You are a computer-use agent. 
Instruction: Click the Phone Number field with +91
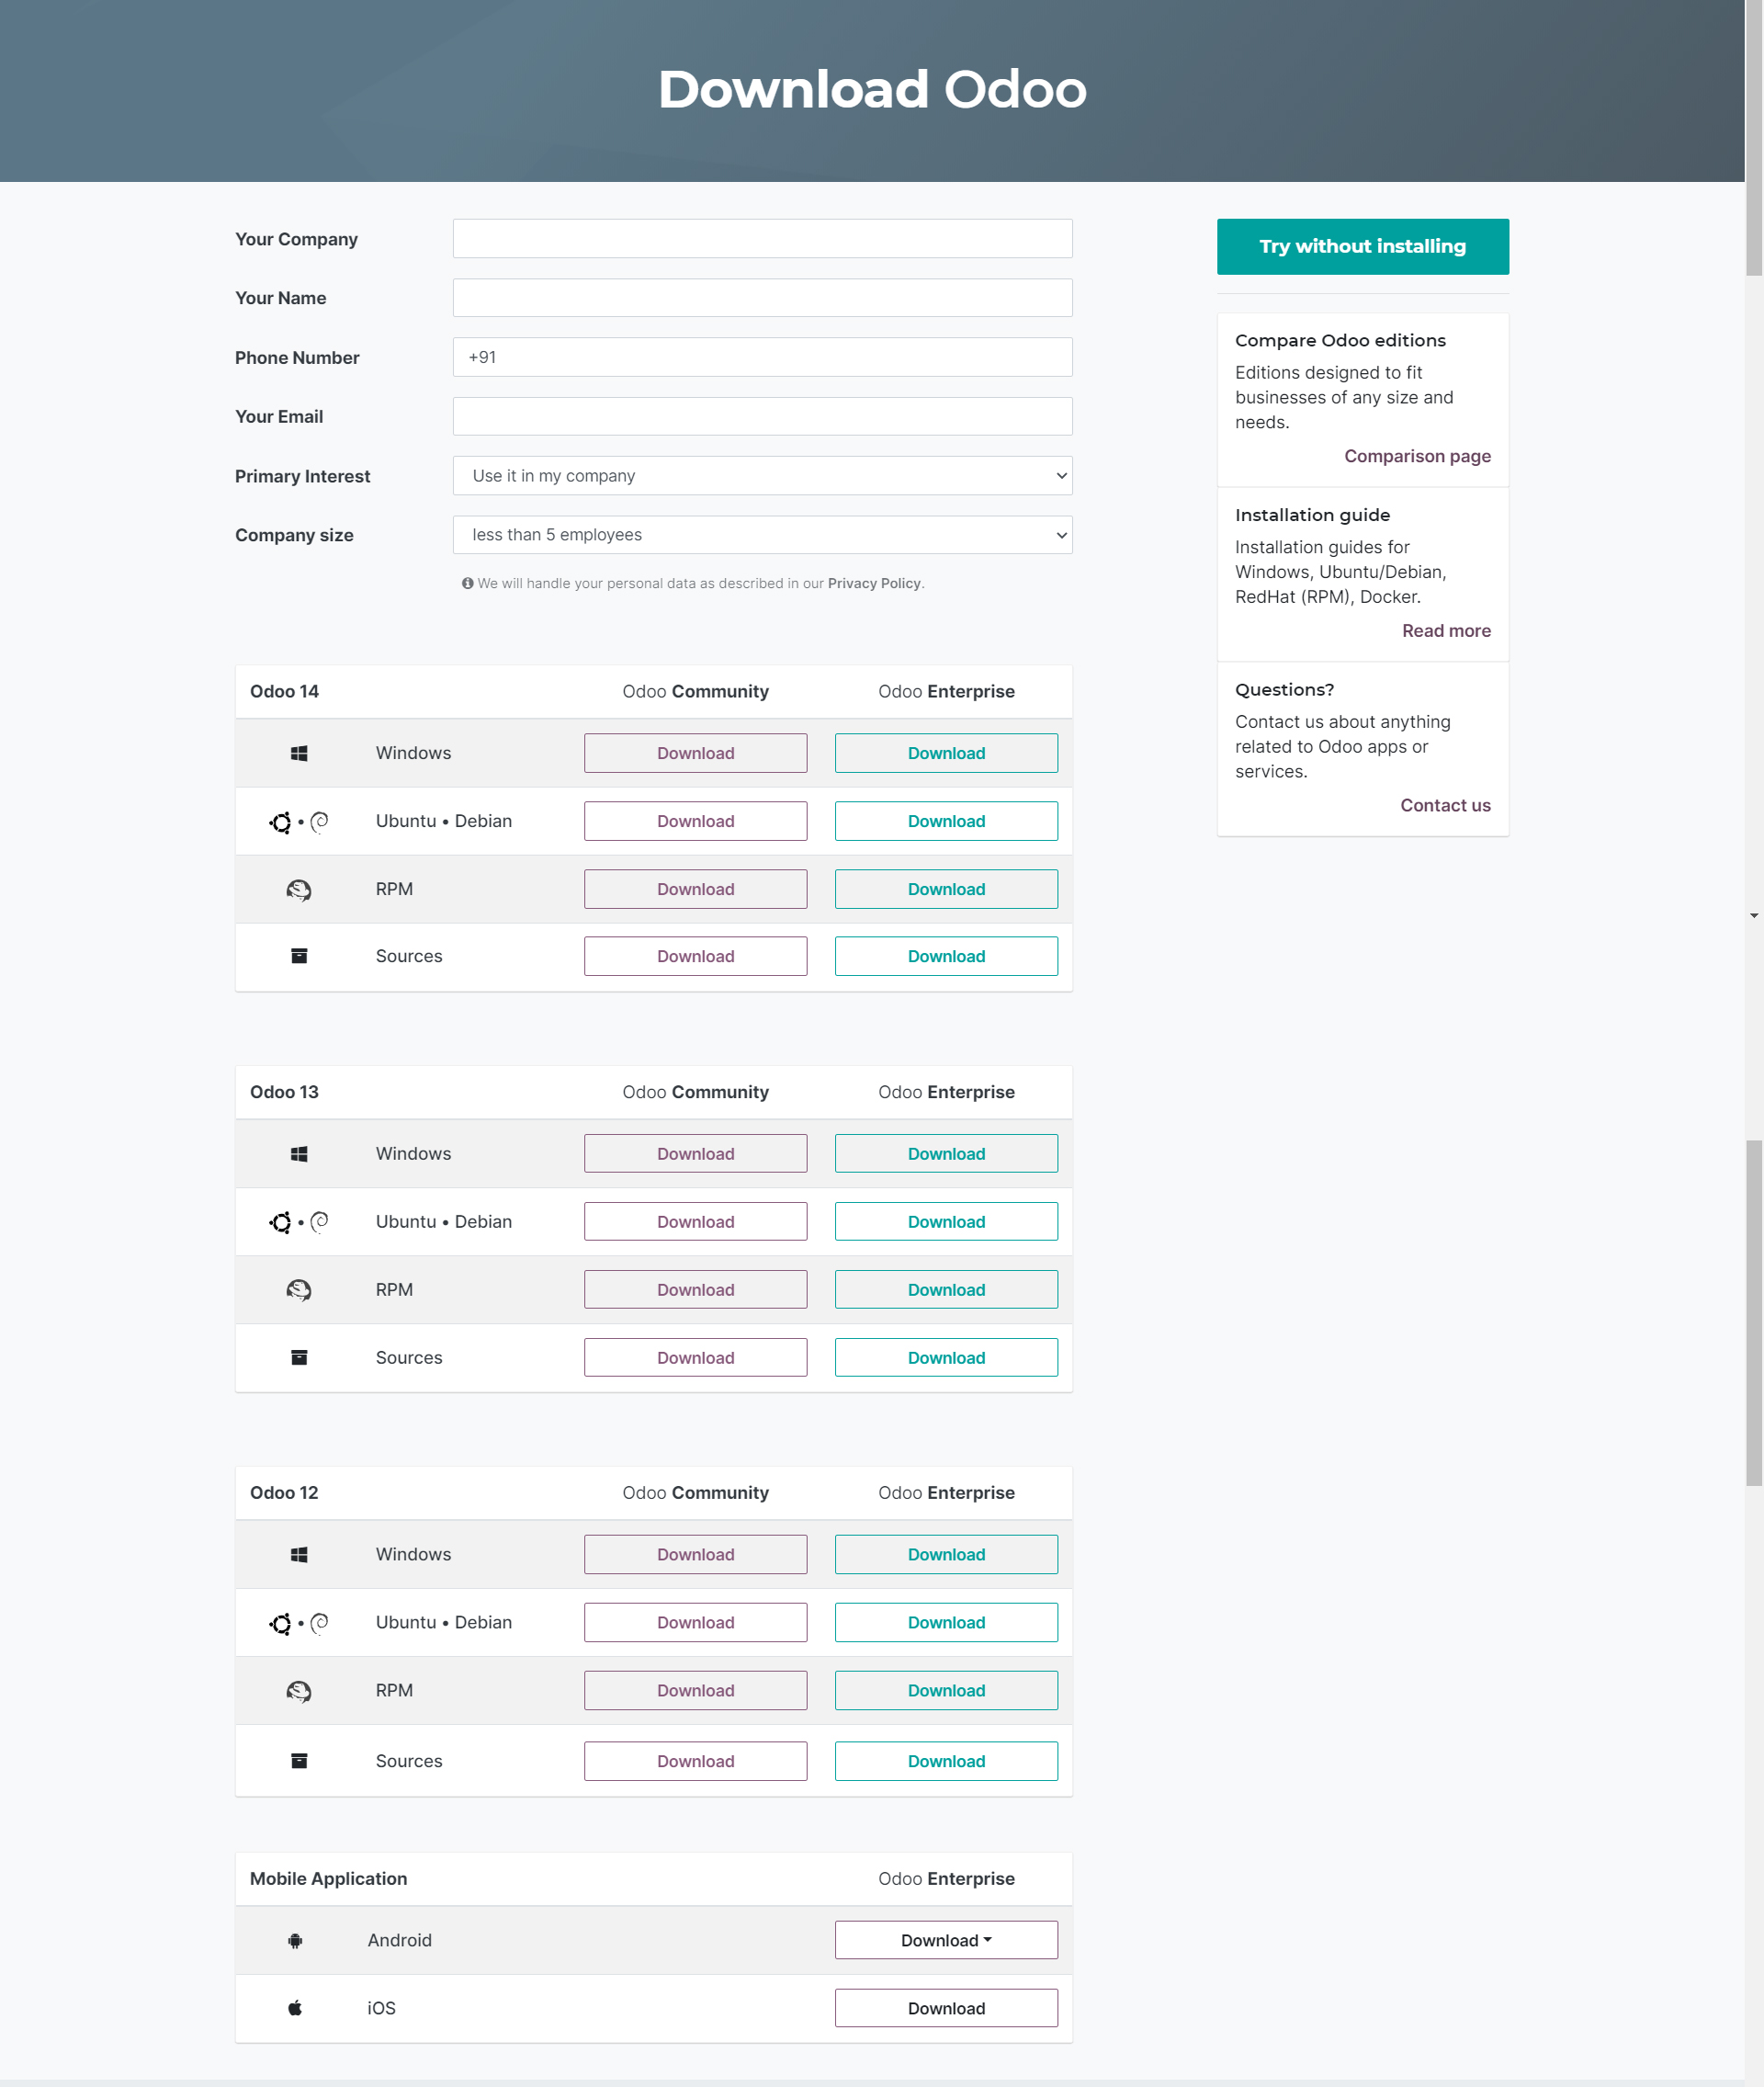(762, 357)
